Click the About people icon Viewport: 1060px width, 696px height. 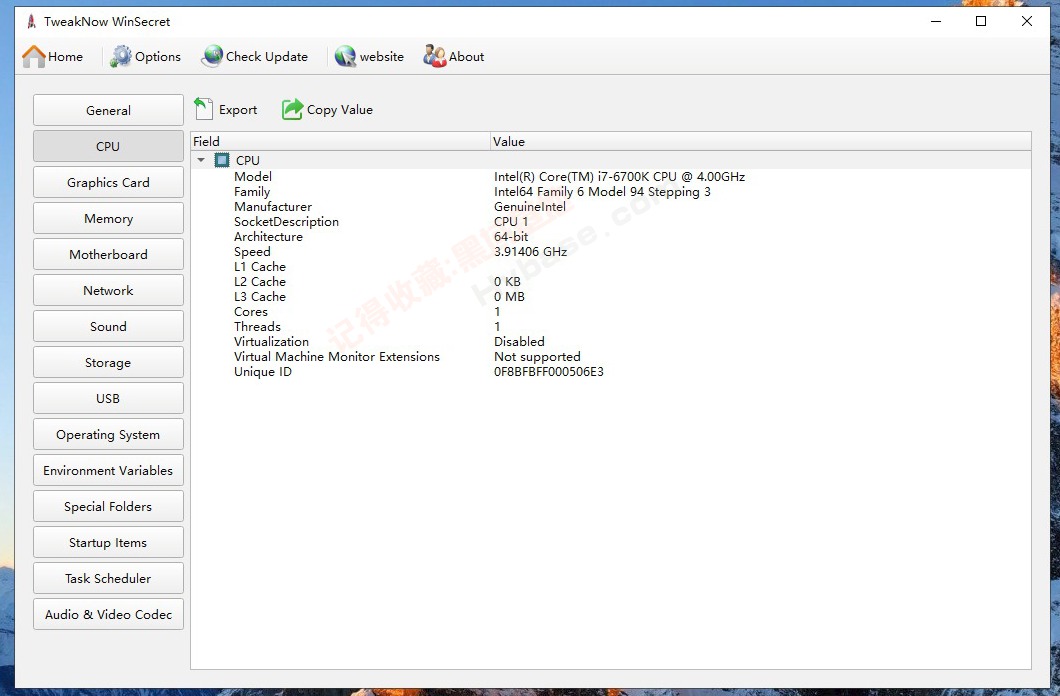click(435, 57)
